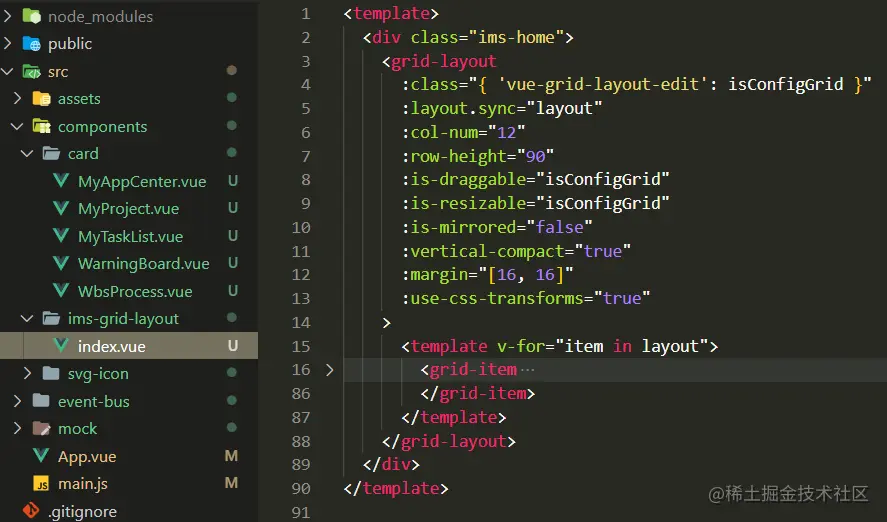The image size is (887, 522).
Task: Click the U git status of index.vue
Action: coord(232,346)
